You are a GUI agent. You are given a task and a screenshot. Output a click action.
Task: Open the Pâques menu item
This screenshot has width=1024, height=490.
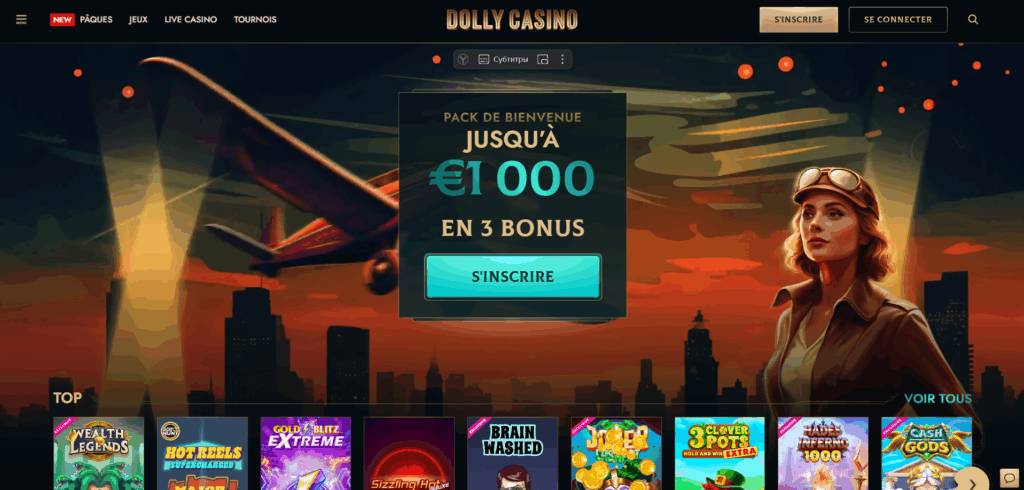[x=96, y=20]
